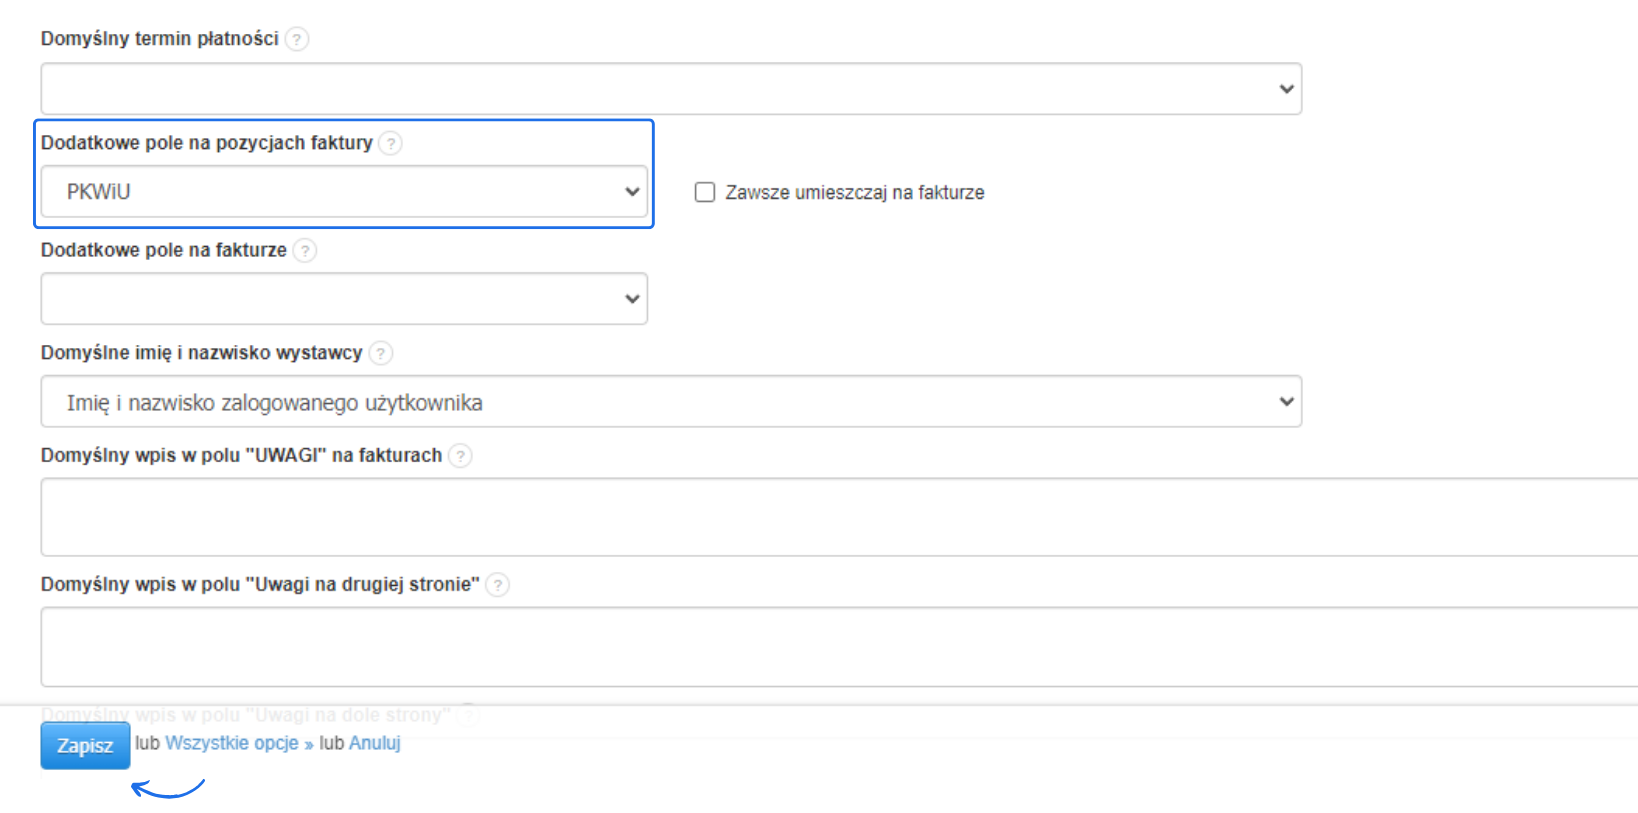Click question mark next to UWAGI na fakturach label
Viewport: 1638px width, 813px height.
coord(460,456)
